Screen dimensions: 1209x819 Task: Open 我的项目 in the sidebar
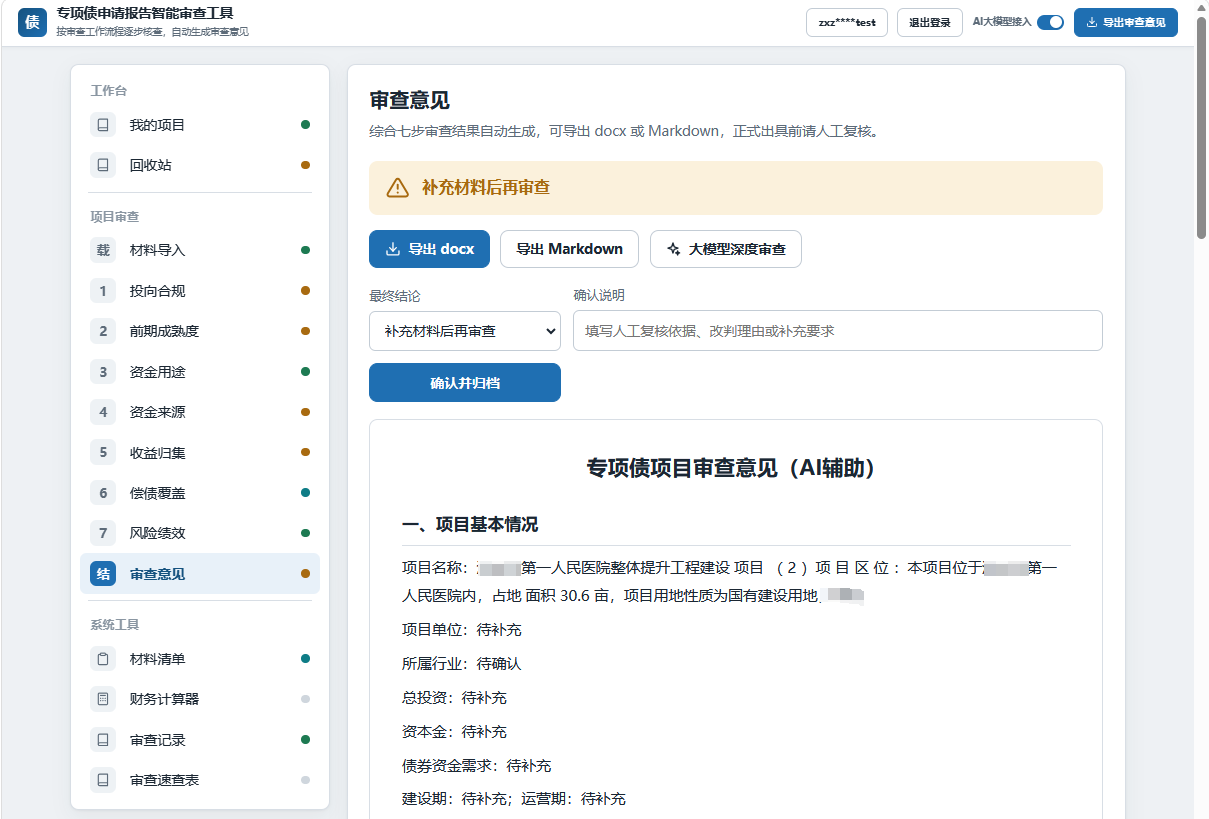[x=200, y=125]
